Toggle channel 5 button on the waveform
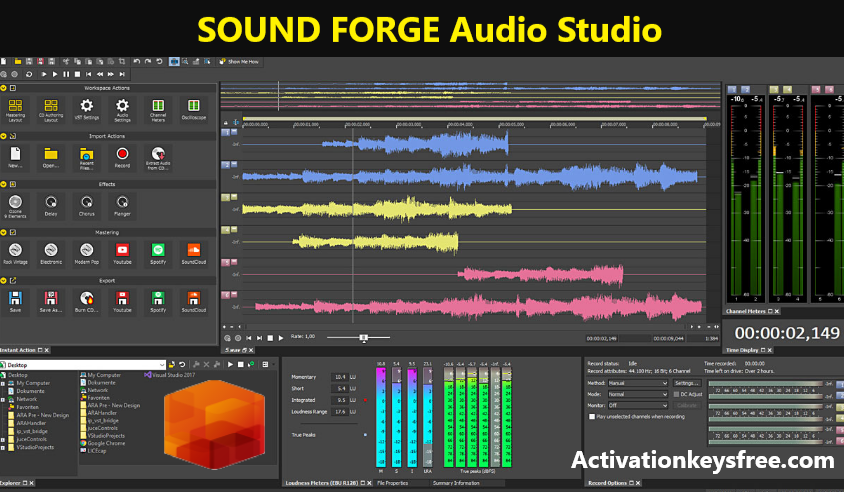Viewport: 844px width, 492px height. point(226,263)
